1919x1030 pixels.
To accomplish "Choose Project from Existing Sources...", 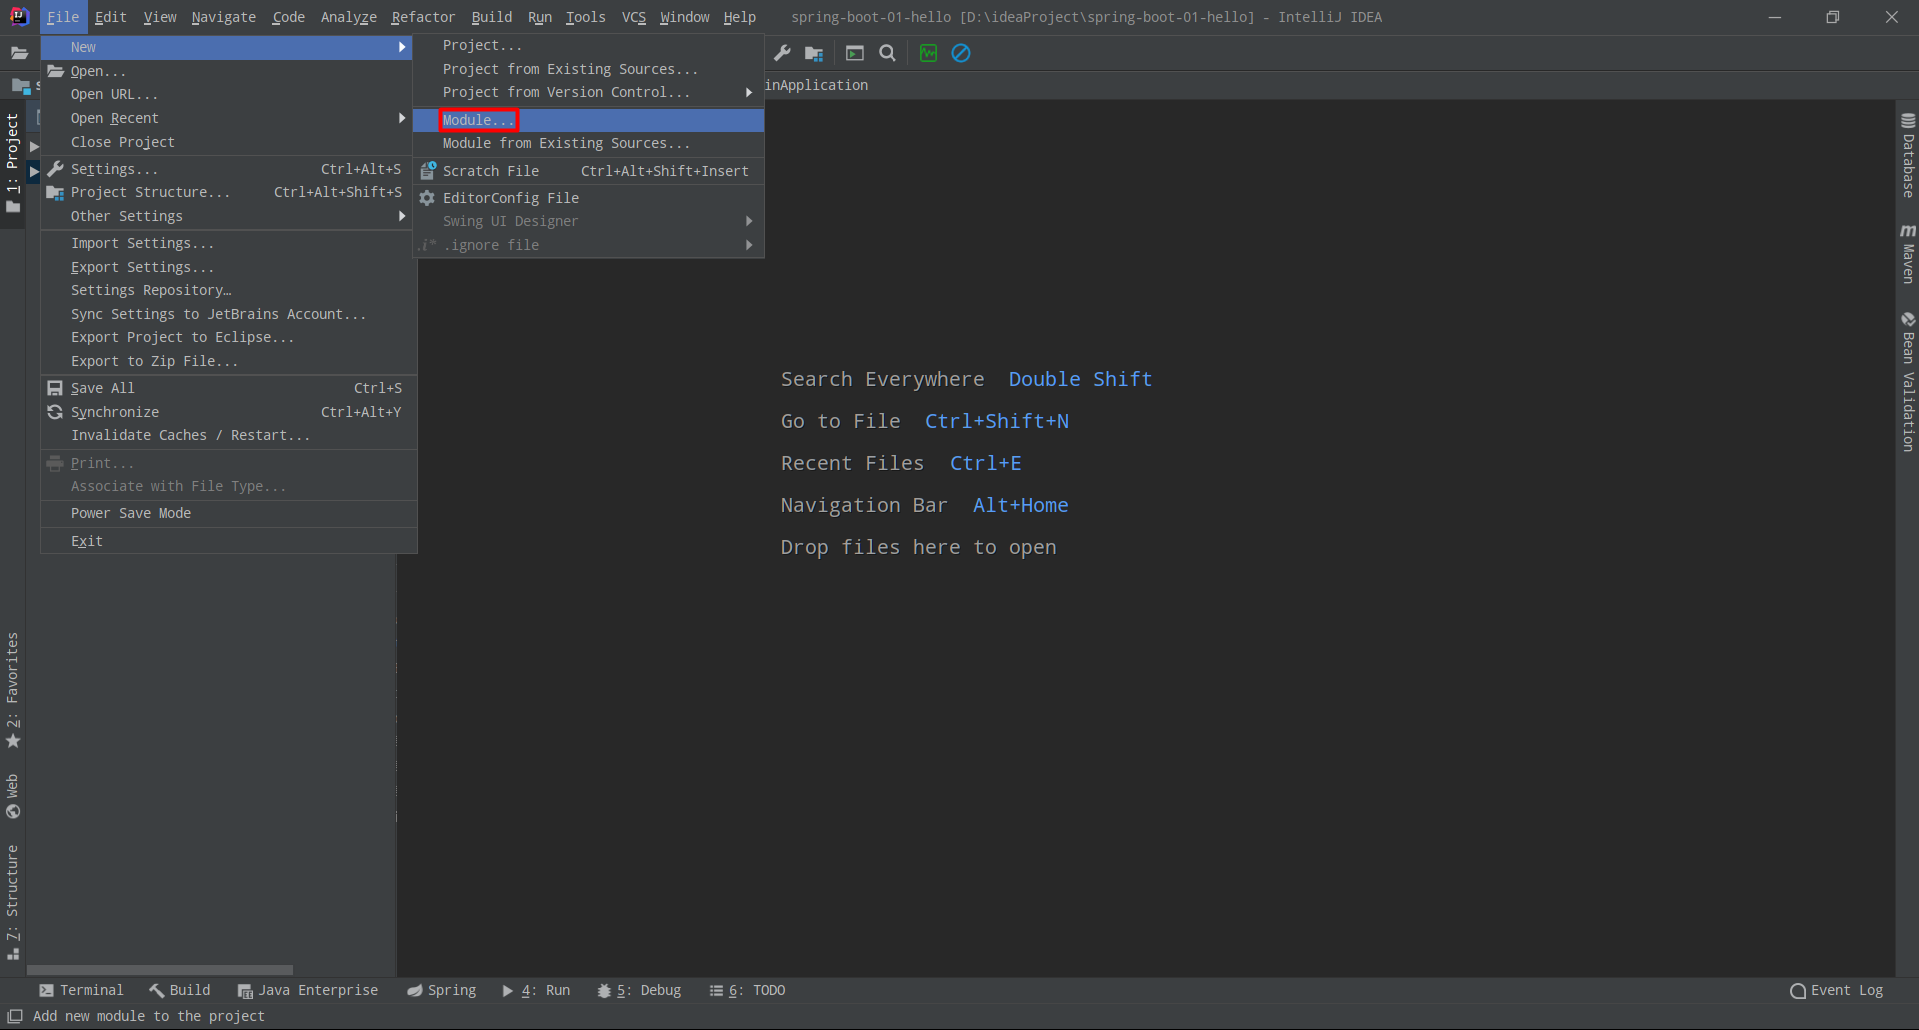I will 589,69.
